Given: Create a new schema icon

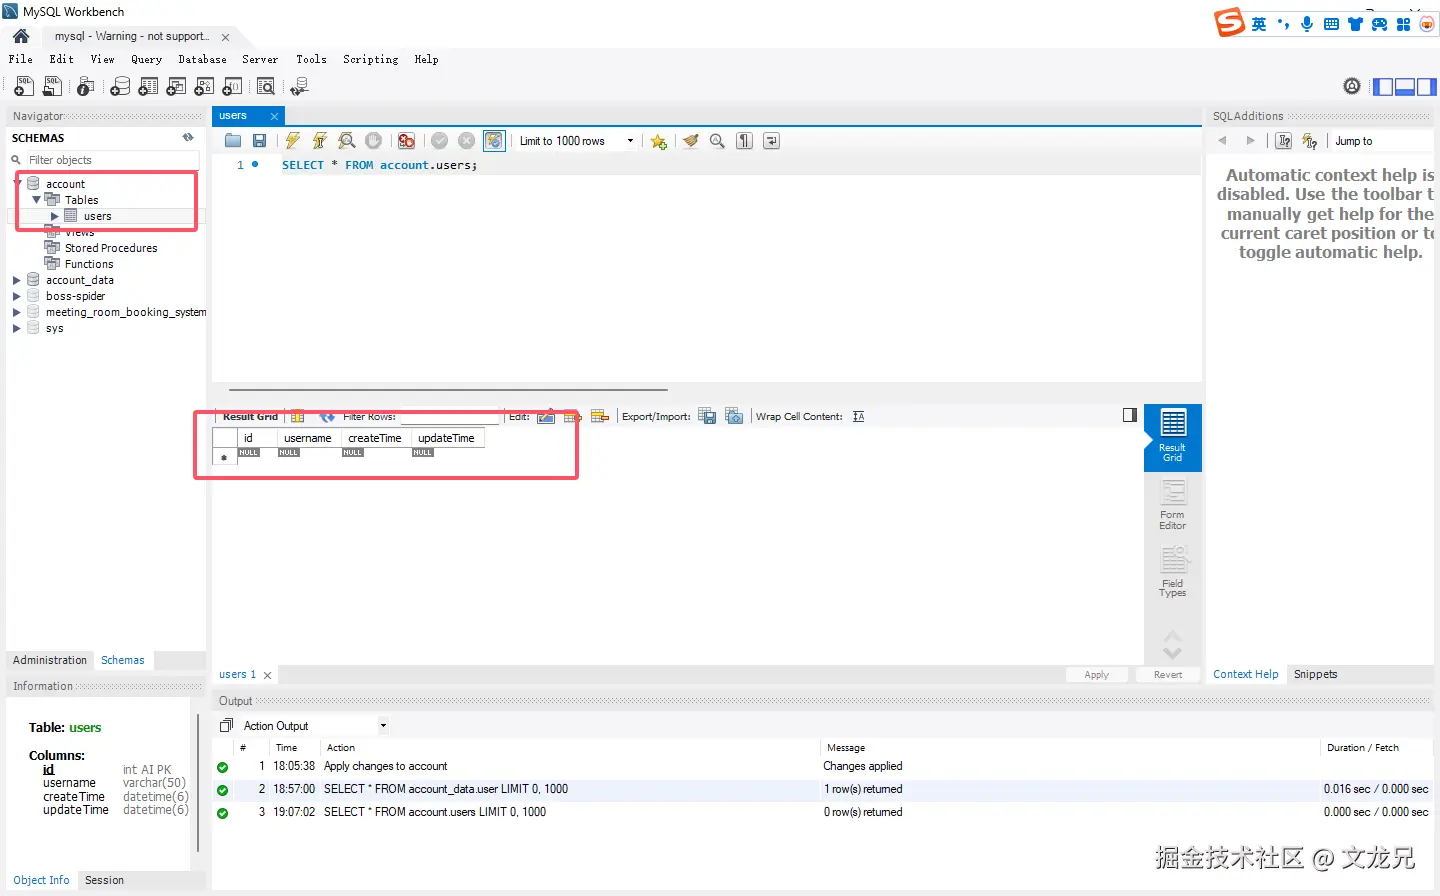Looking at the screenshot, I should [120, 87].
